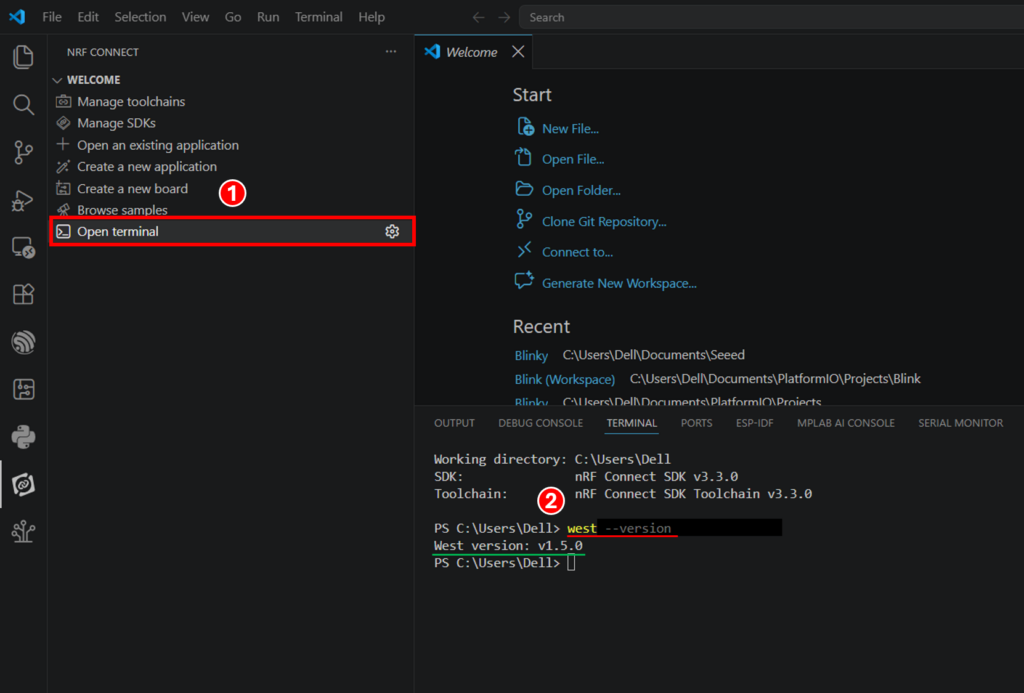
Task: Open the File menu
Action: (x=52, y=17)
